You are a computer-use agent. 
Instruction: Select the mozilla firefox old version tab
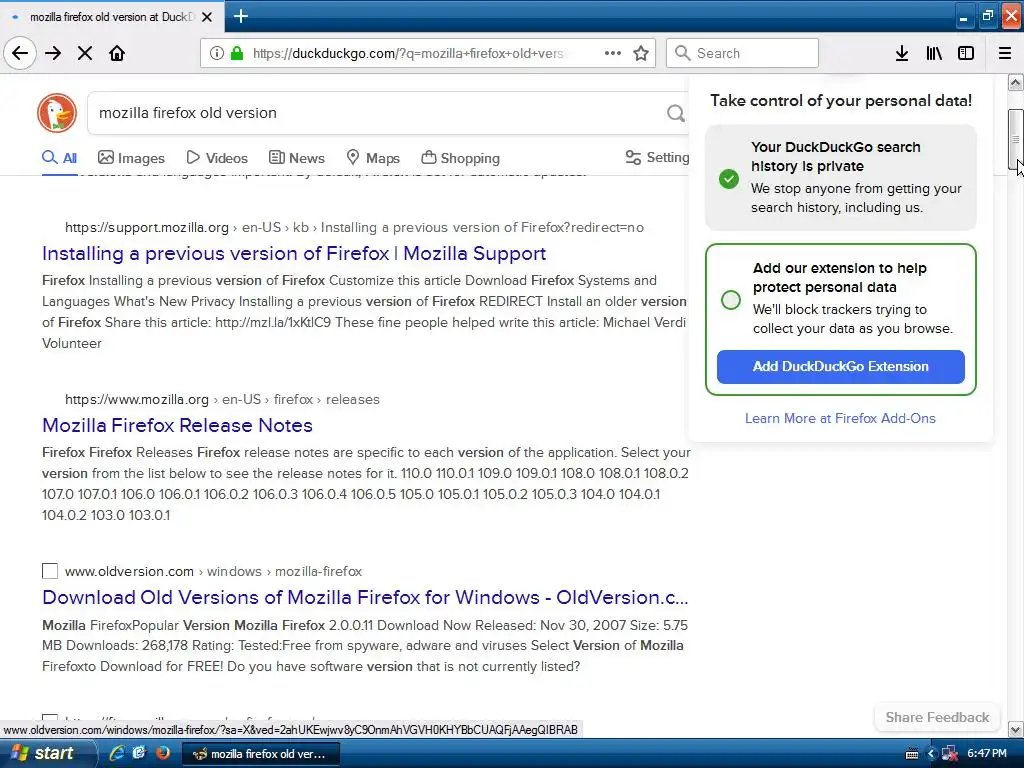(x=112, y=16)
